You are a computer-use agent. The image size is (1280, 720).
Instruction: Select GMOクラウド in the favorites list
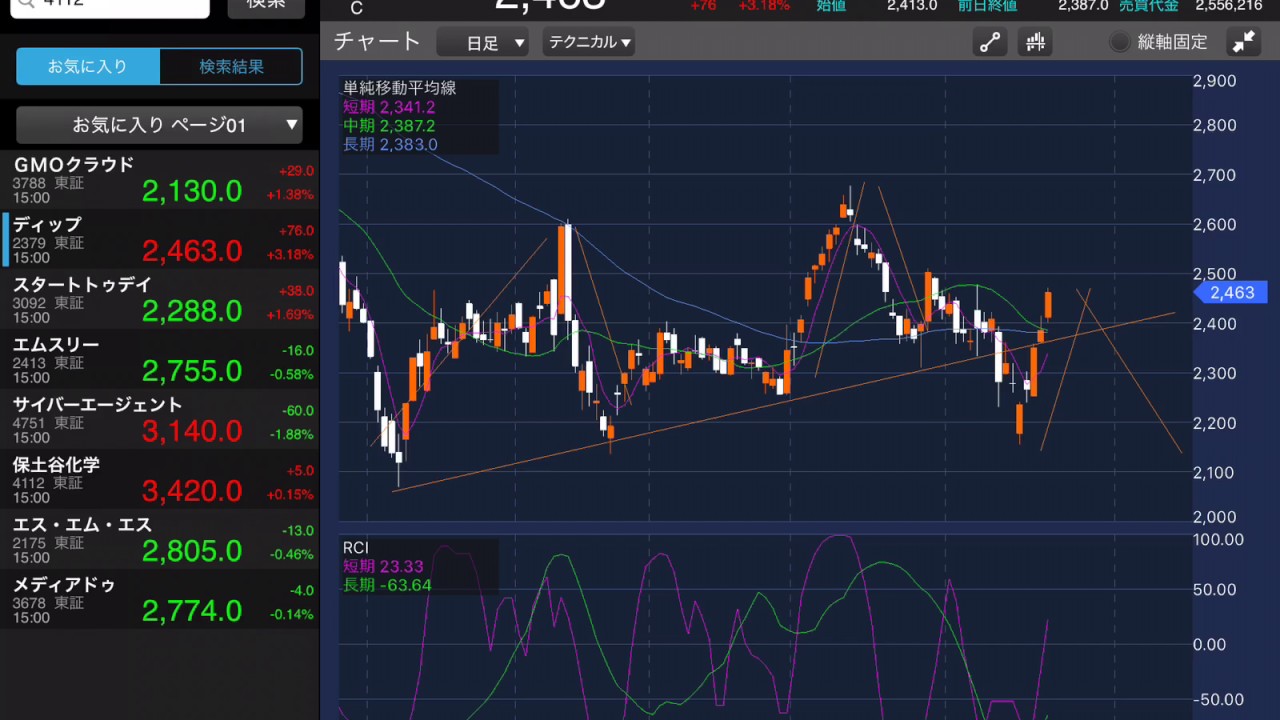[x=159, y=180]
